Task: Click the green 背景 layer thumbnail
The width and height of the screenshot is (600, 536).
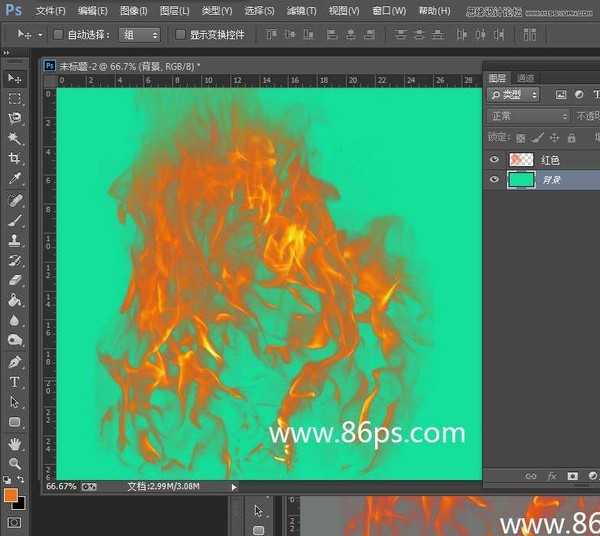Action: point(521,179)
